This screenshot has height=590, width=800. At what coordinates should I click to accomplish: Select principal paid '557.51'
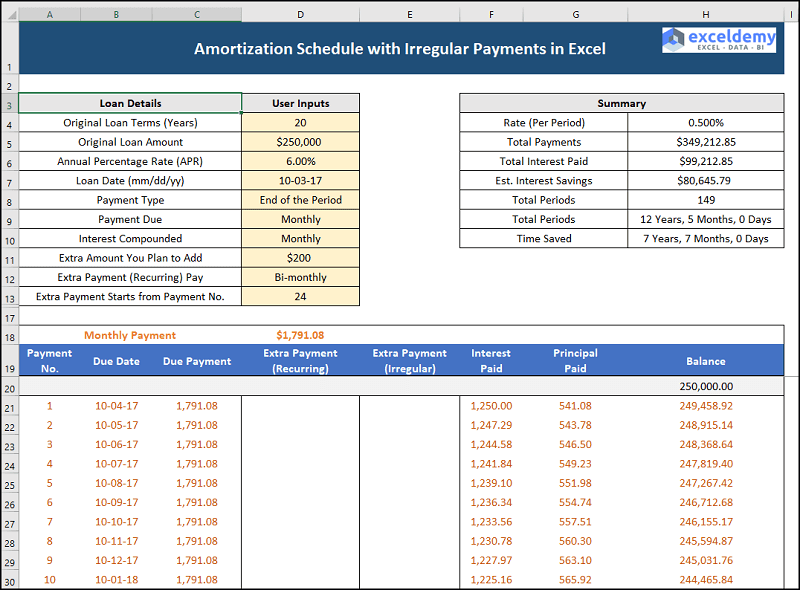pos(576,522)
